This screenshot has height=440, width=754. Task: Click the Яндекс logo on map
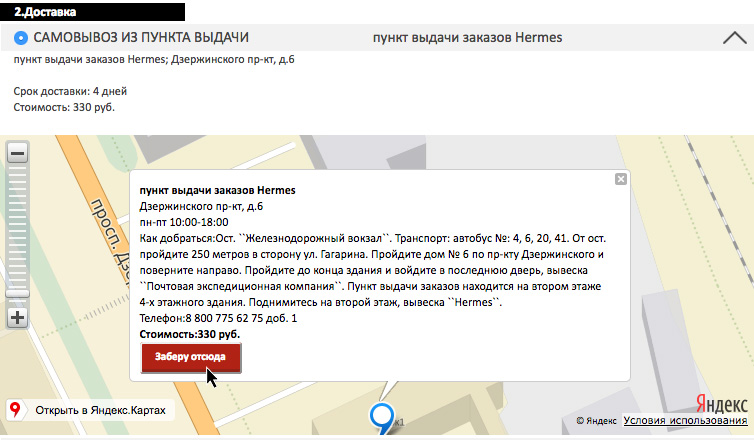pyautogui.click(x=721, y=403)
